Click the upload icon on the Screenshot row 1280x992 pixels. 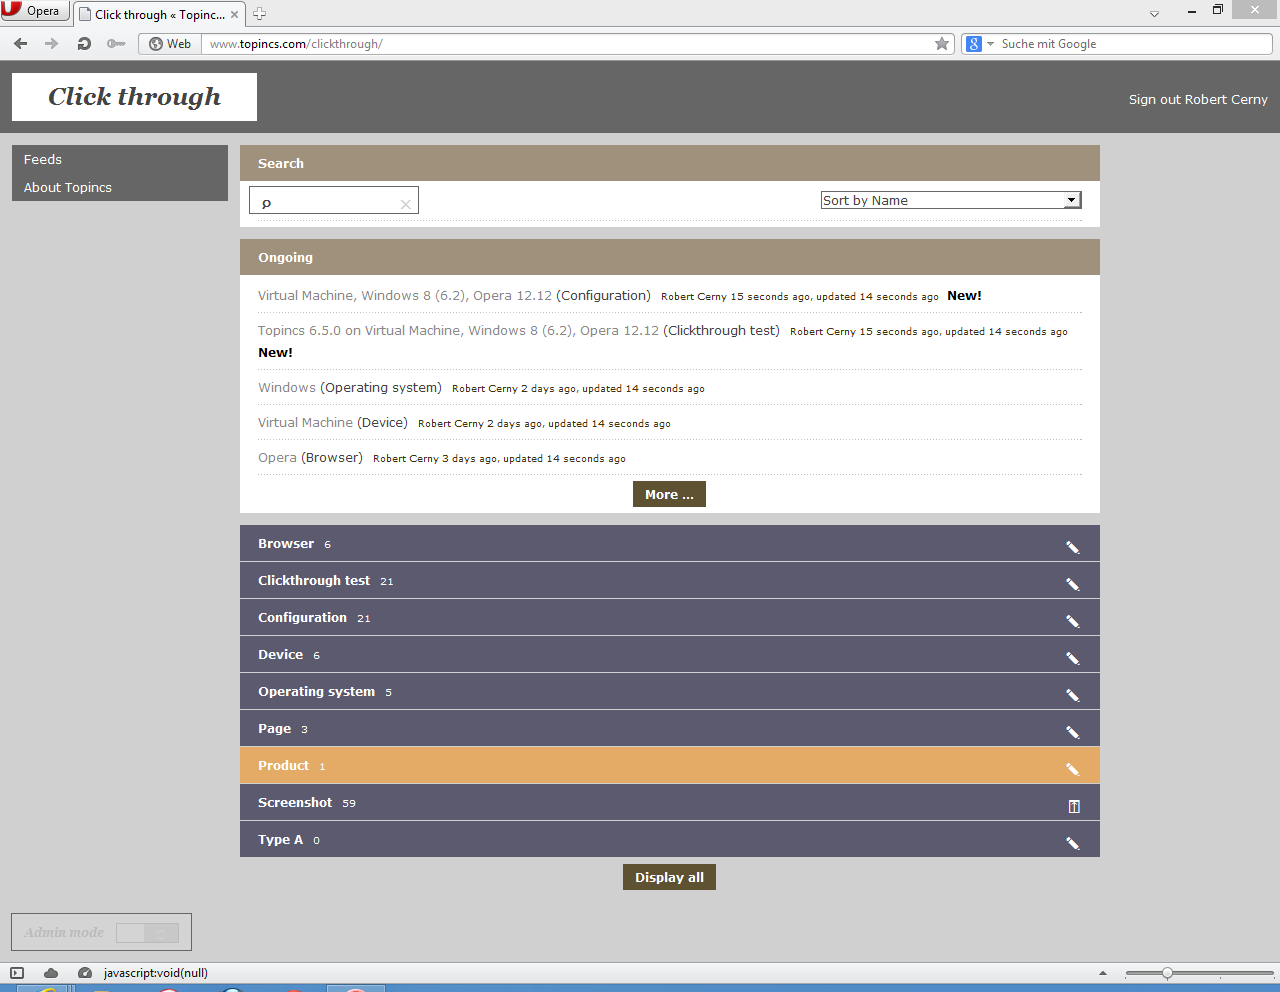1073,806
